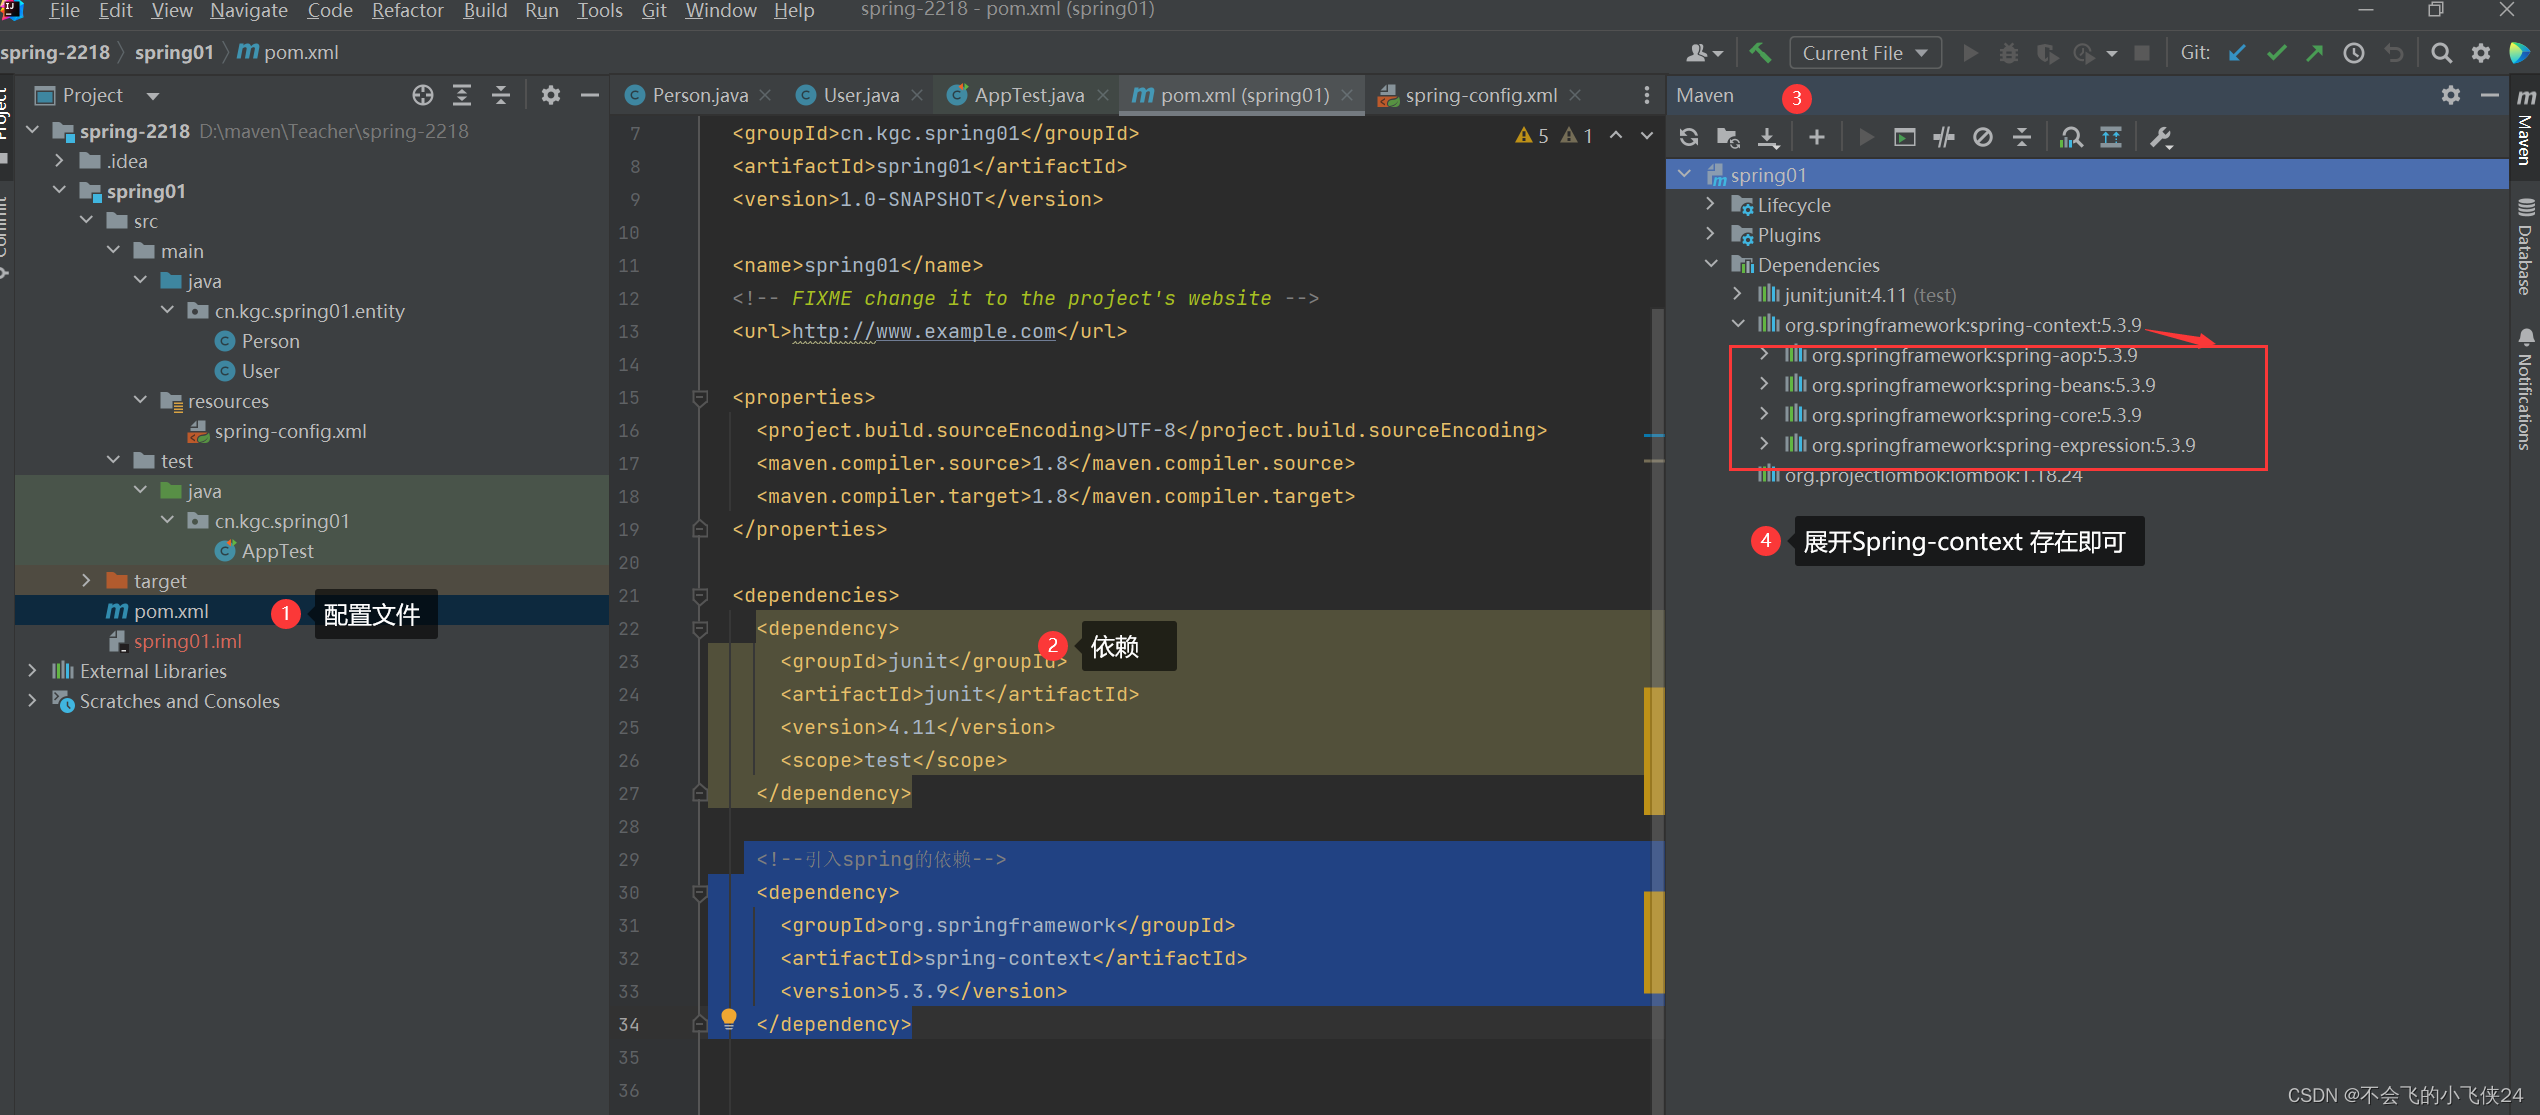Toggle the Notifications side panel
The image size is (2540, 1115).
point(2526,390)
